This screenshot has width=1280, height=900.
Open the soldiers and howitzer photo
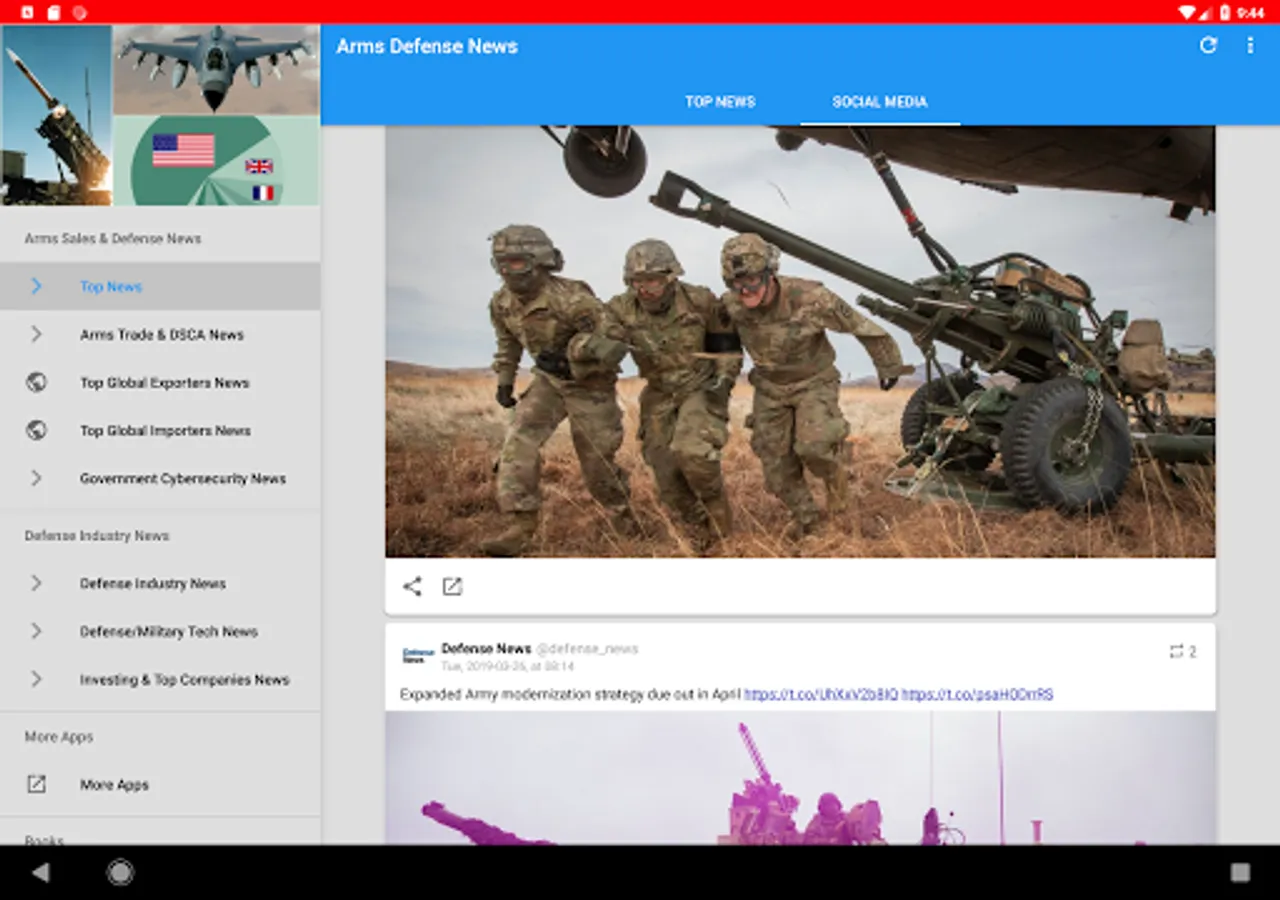(x=800, y=341)
